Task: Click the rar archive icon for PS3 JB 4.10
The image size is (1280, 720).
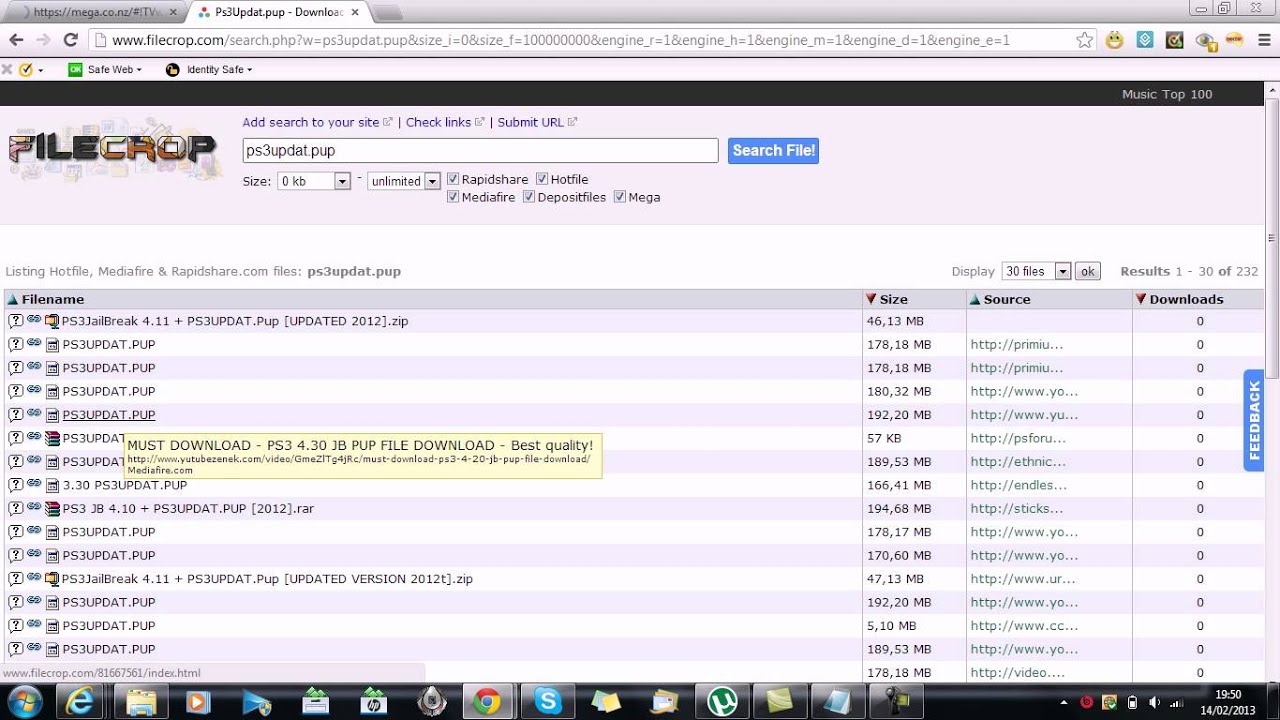Action: click(x=52, y=509)
